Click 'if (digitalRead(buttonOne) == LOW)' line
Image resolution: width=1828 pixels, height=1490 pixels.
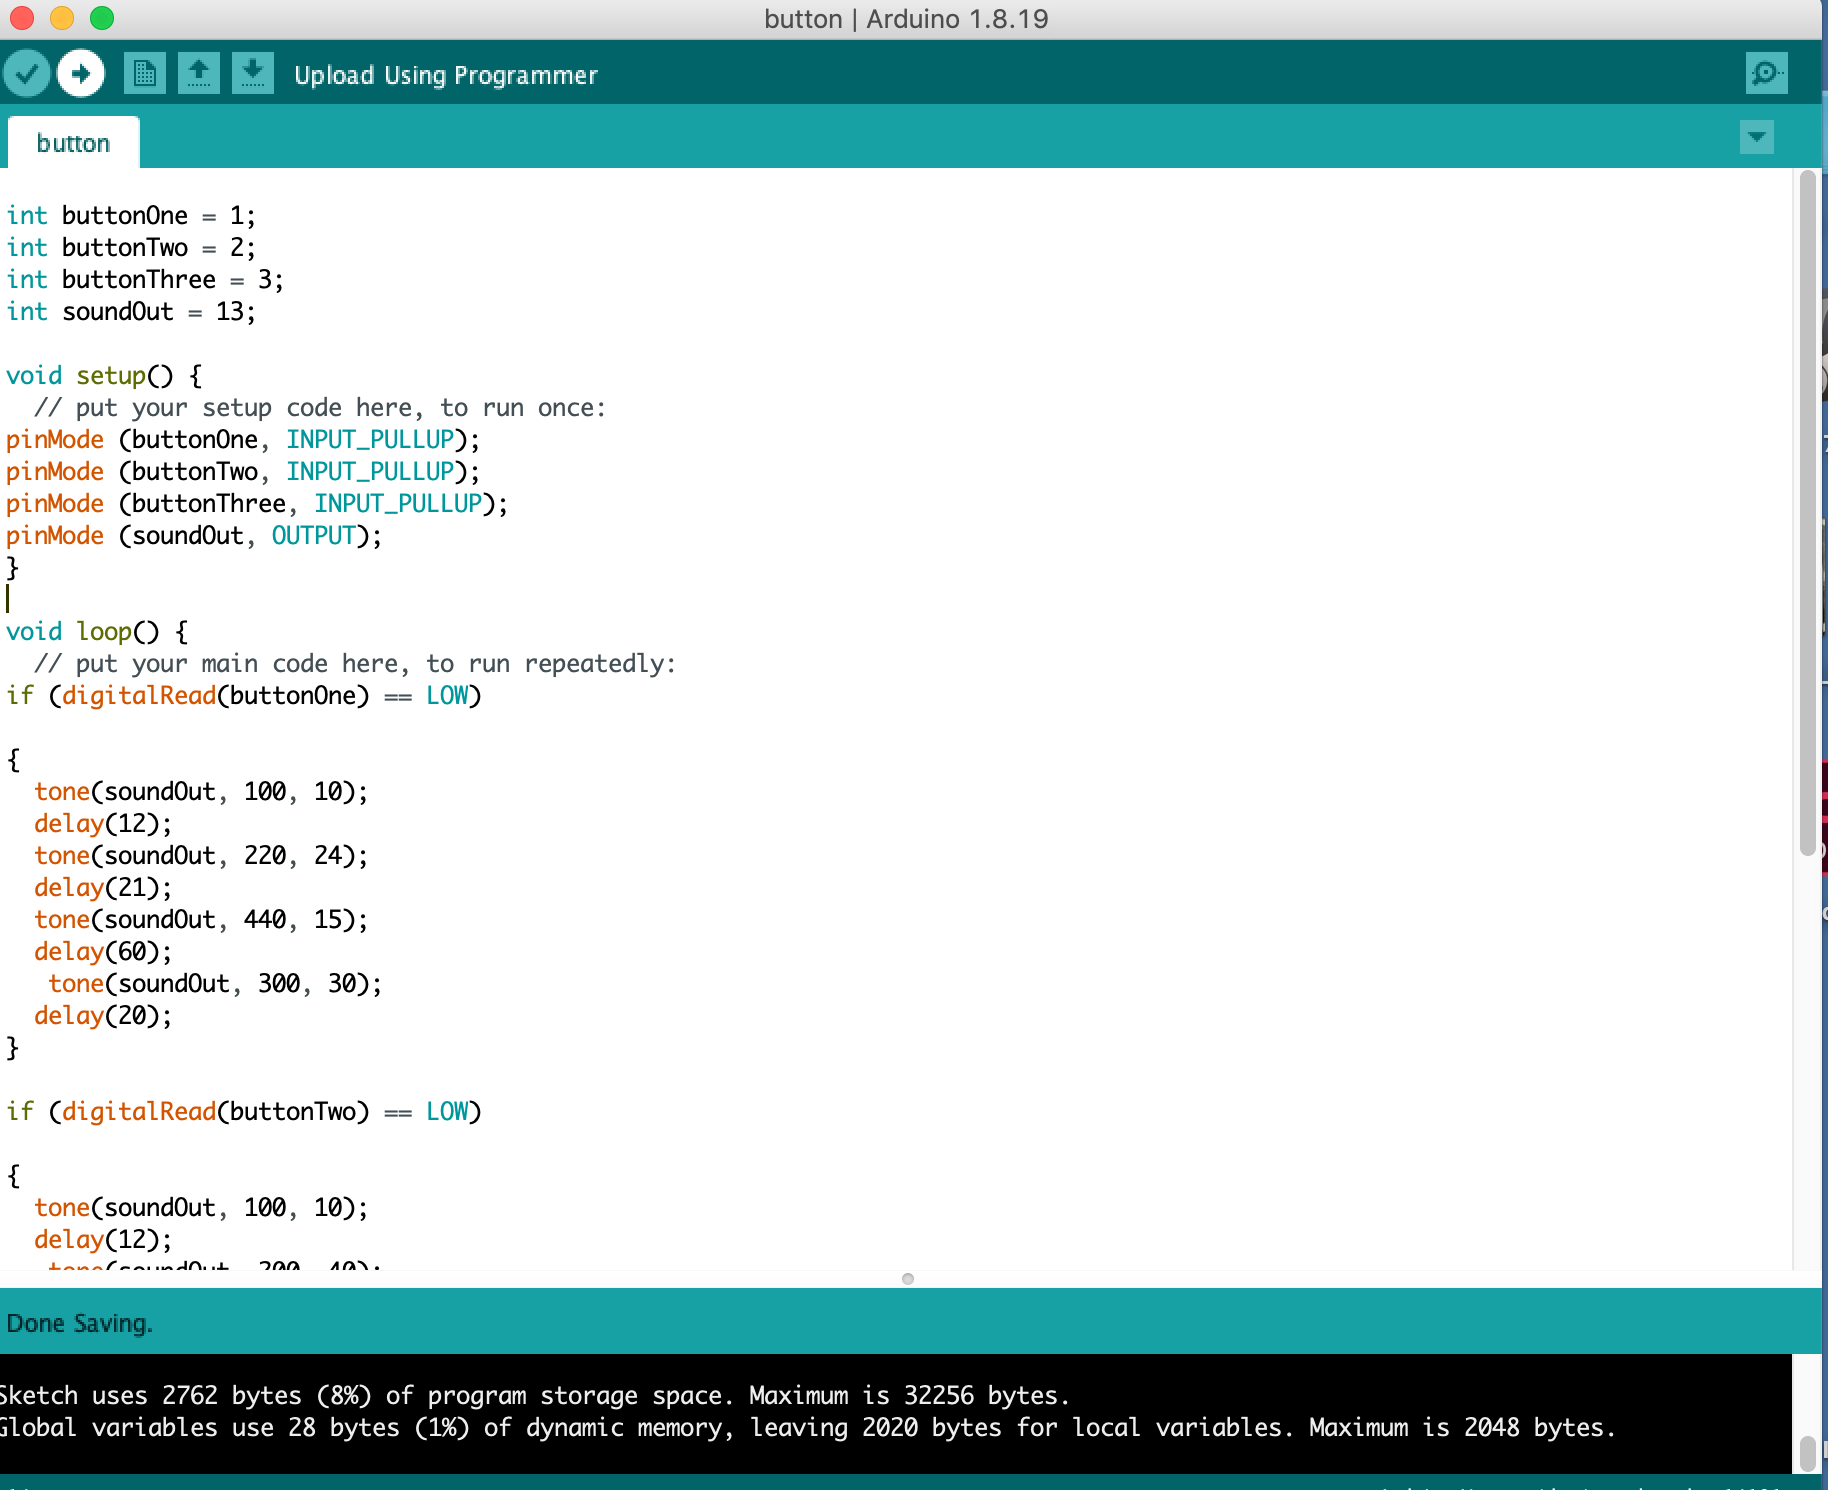tap(244, 696)
